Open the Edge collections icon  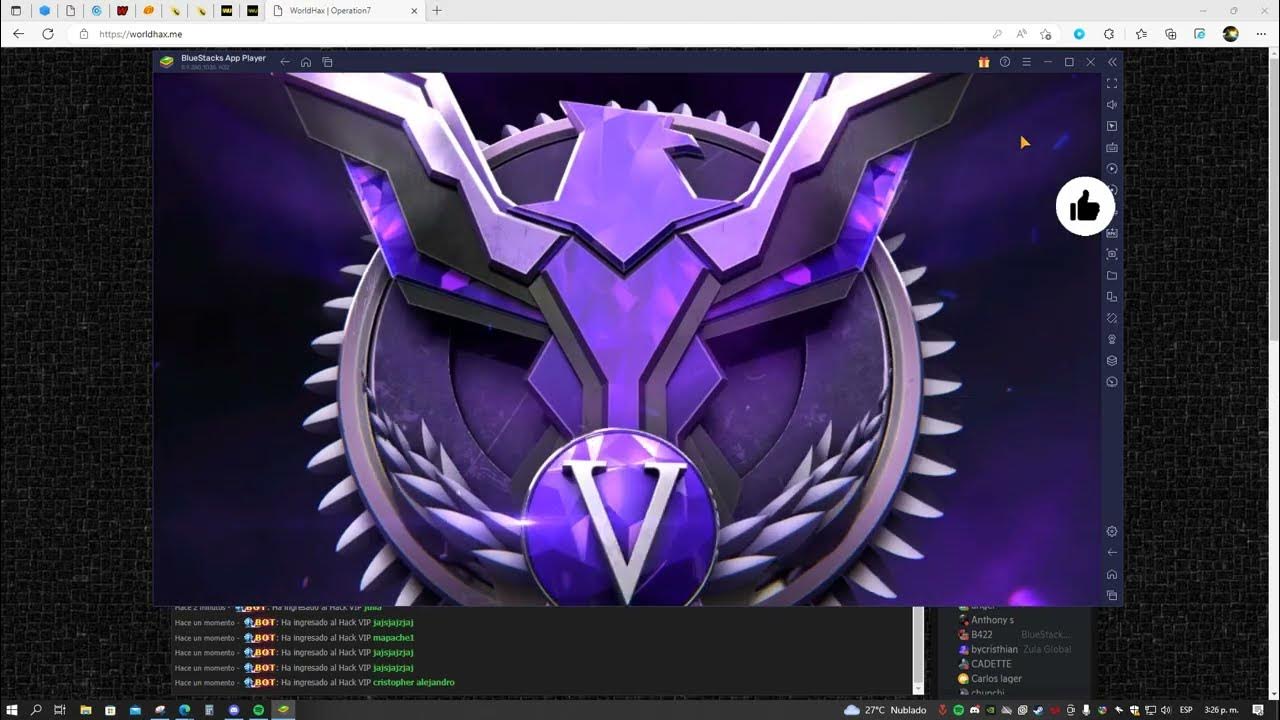(1171, 34)
